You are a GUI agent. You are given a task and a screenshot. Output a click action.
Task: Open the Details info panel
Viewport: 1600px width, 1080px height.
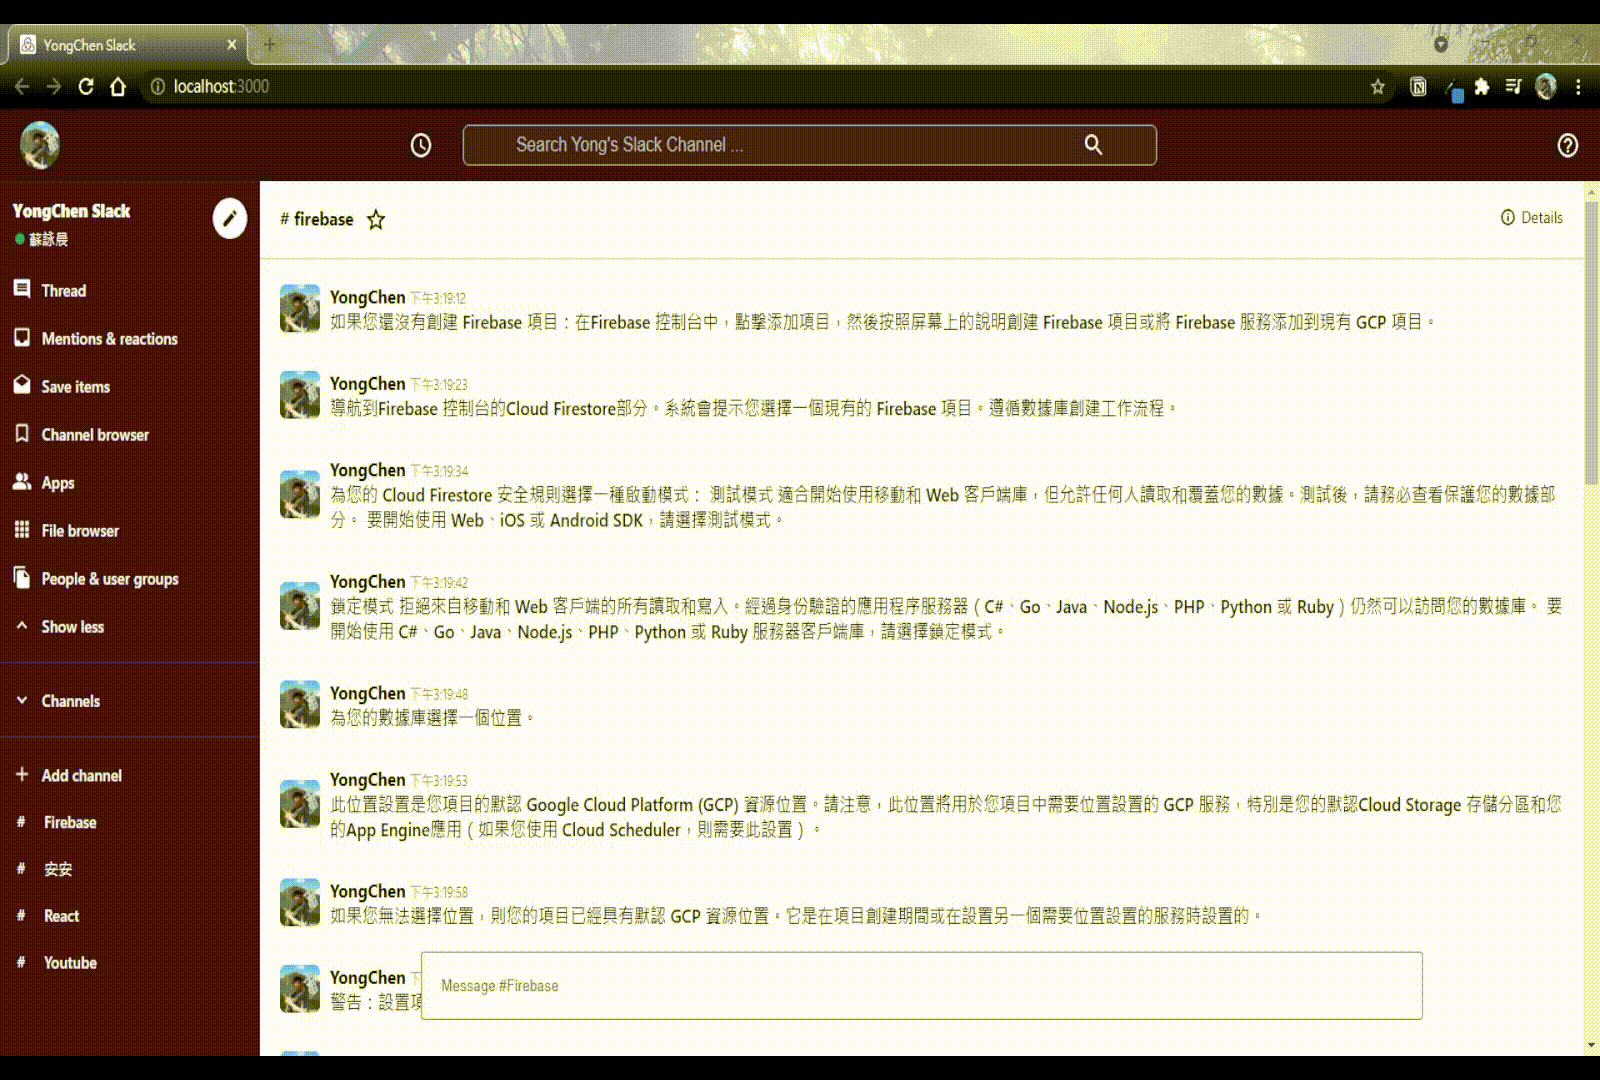coord(1531,218)
